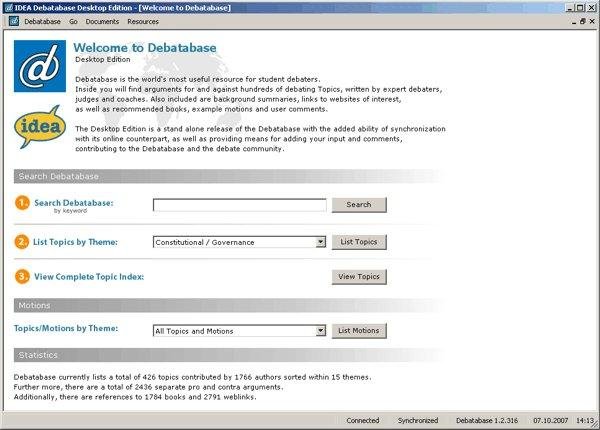Minimize the inner document window
This screenshot has height=430, width=600.
click(574, 22)
